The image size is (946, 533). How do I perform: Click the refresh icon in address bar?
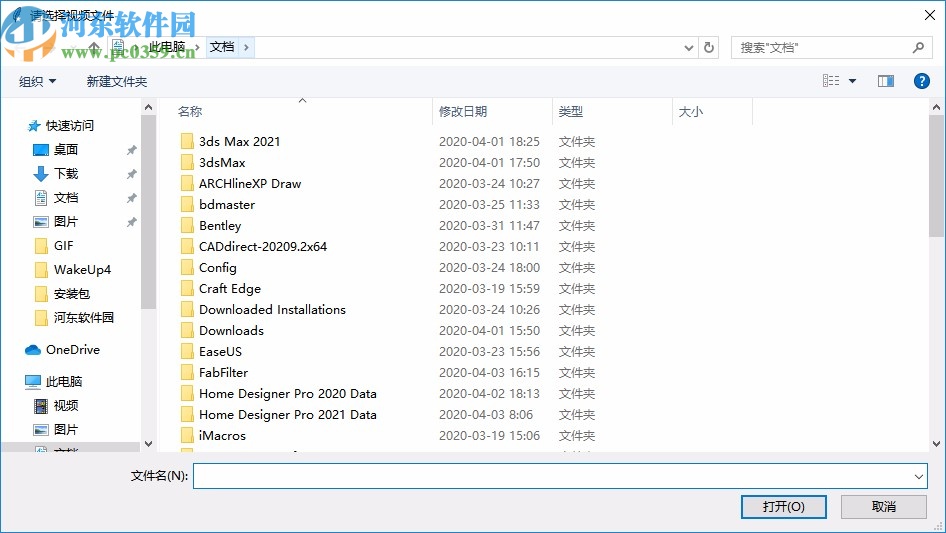tap(709, 47)
